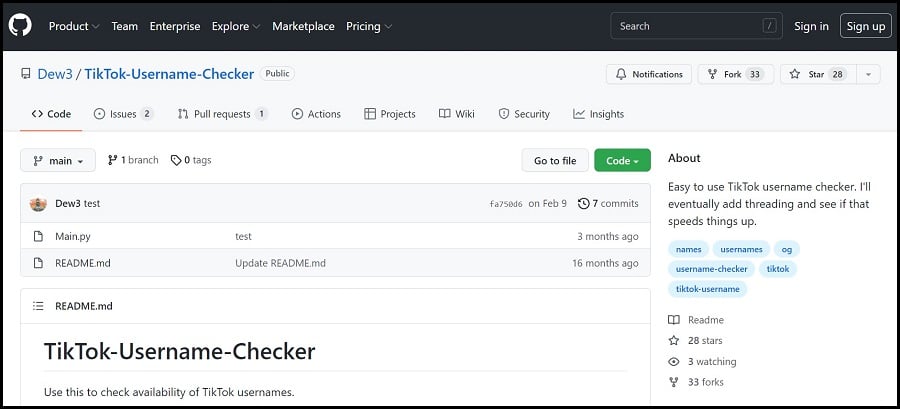The image size is (900, 409).
Task: Open the Security tab
Action: (x=524, y=114)
